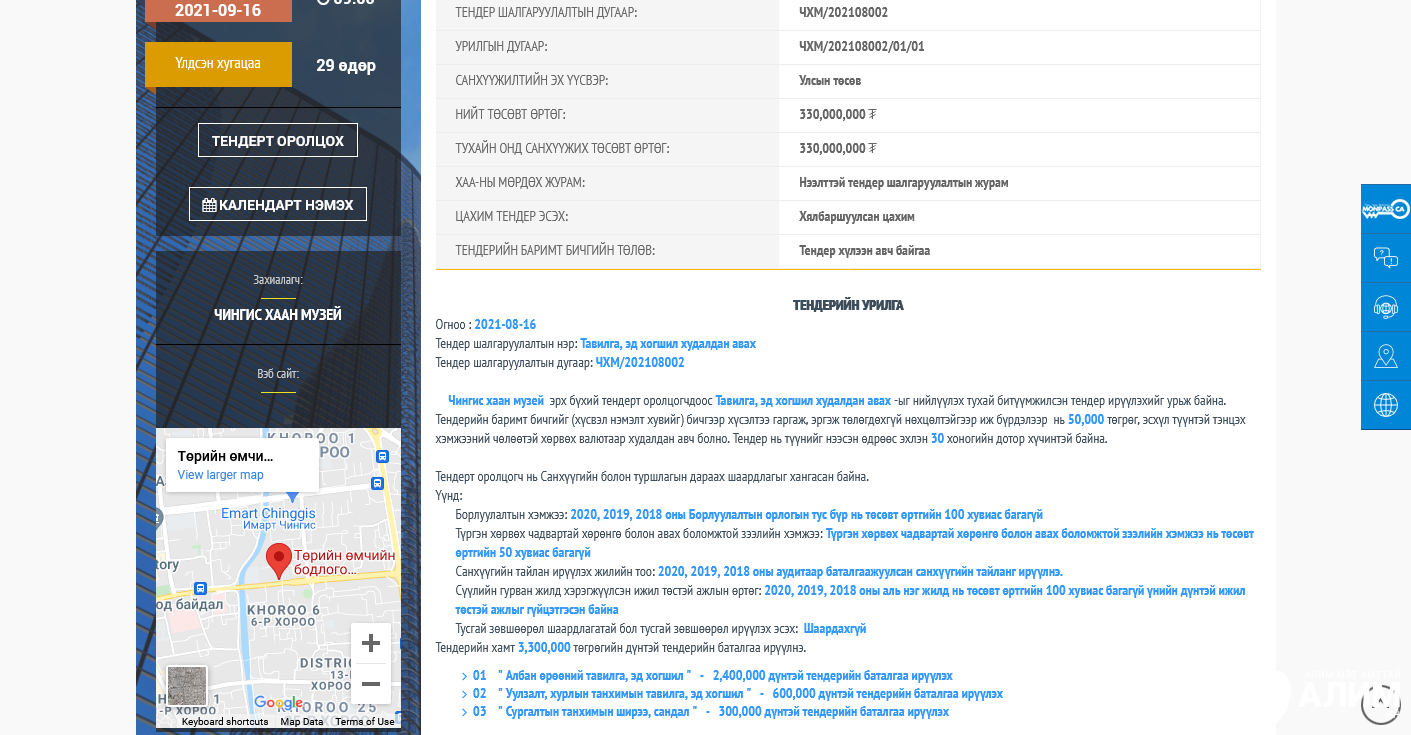Zoom out on the map
This screenshot has width=1411, height=735.
click(x=370, y=684)
